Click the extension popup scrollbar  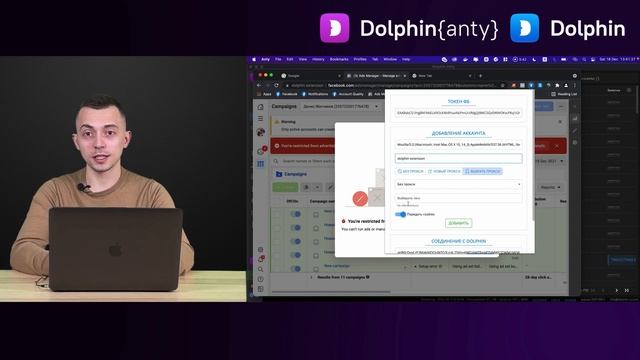click(x=533, y=155)
